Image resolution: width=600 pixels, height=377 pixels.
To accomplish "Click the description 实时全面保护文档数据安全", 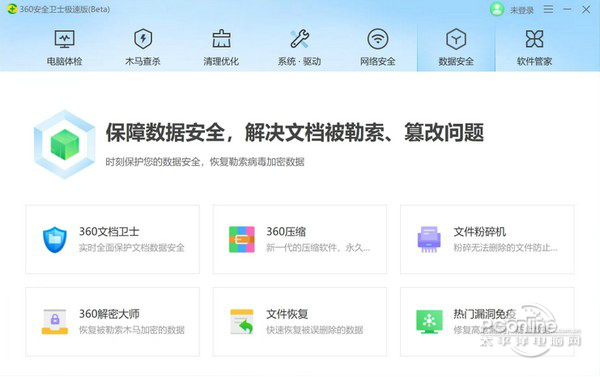I will click(x=132, y=248).
